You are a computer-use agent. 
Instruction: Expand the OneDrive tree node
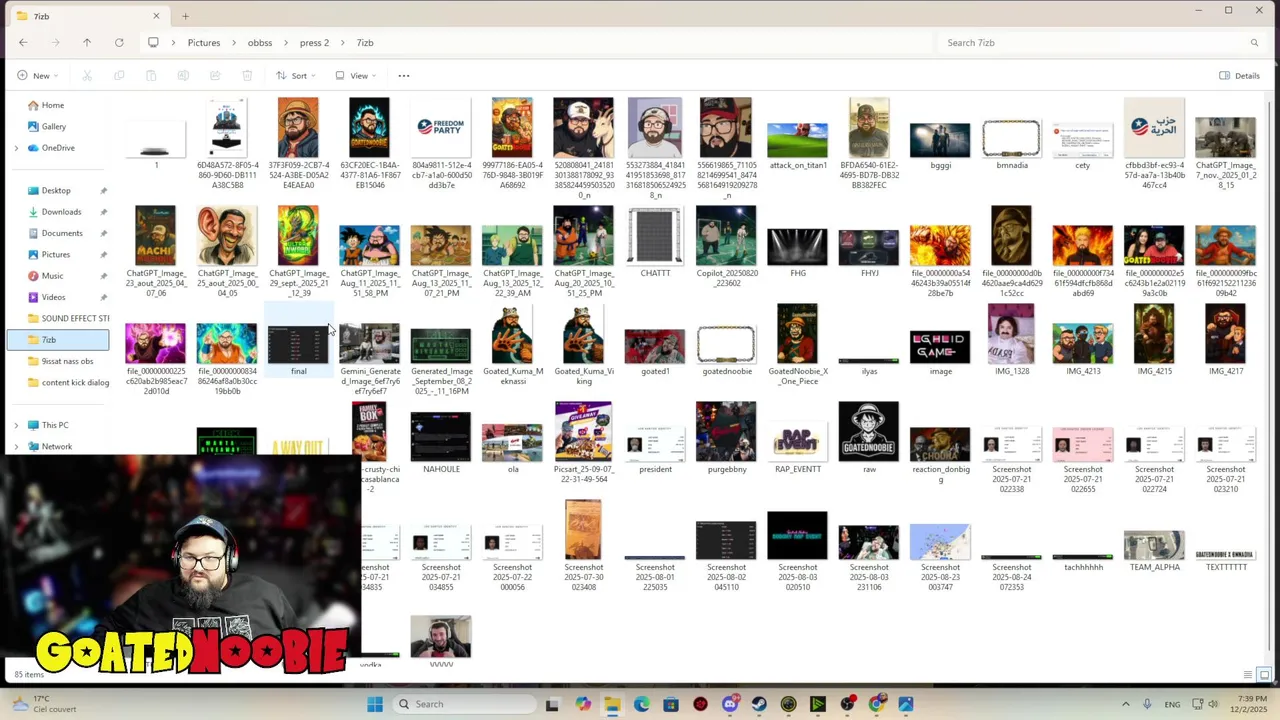coord(16,148)
